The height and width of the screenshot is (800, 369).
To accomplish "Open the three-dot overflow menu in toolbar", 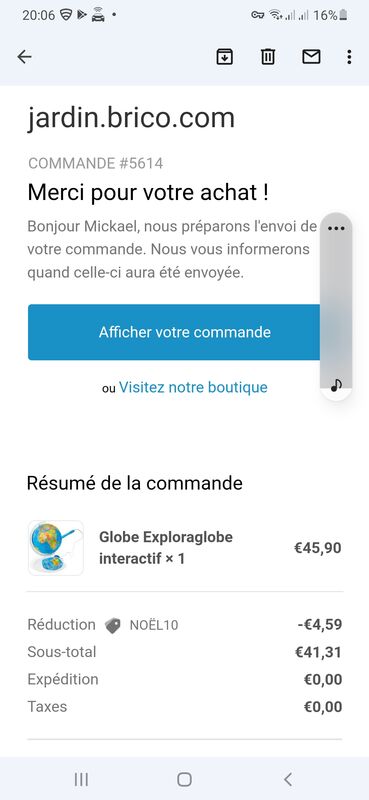I will click(x=349, y=57).
